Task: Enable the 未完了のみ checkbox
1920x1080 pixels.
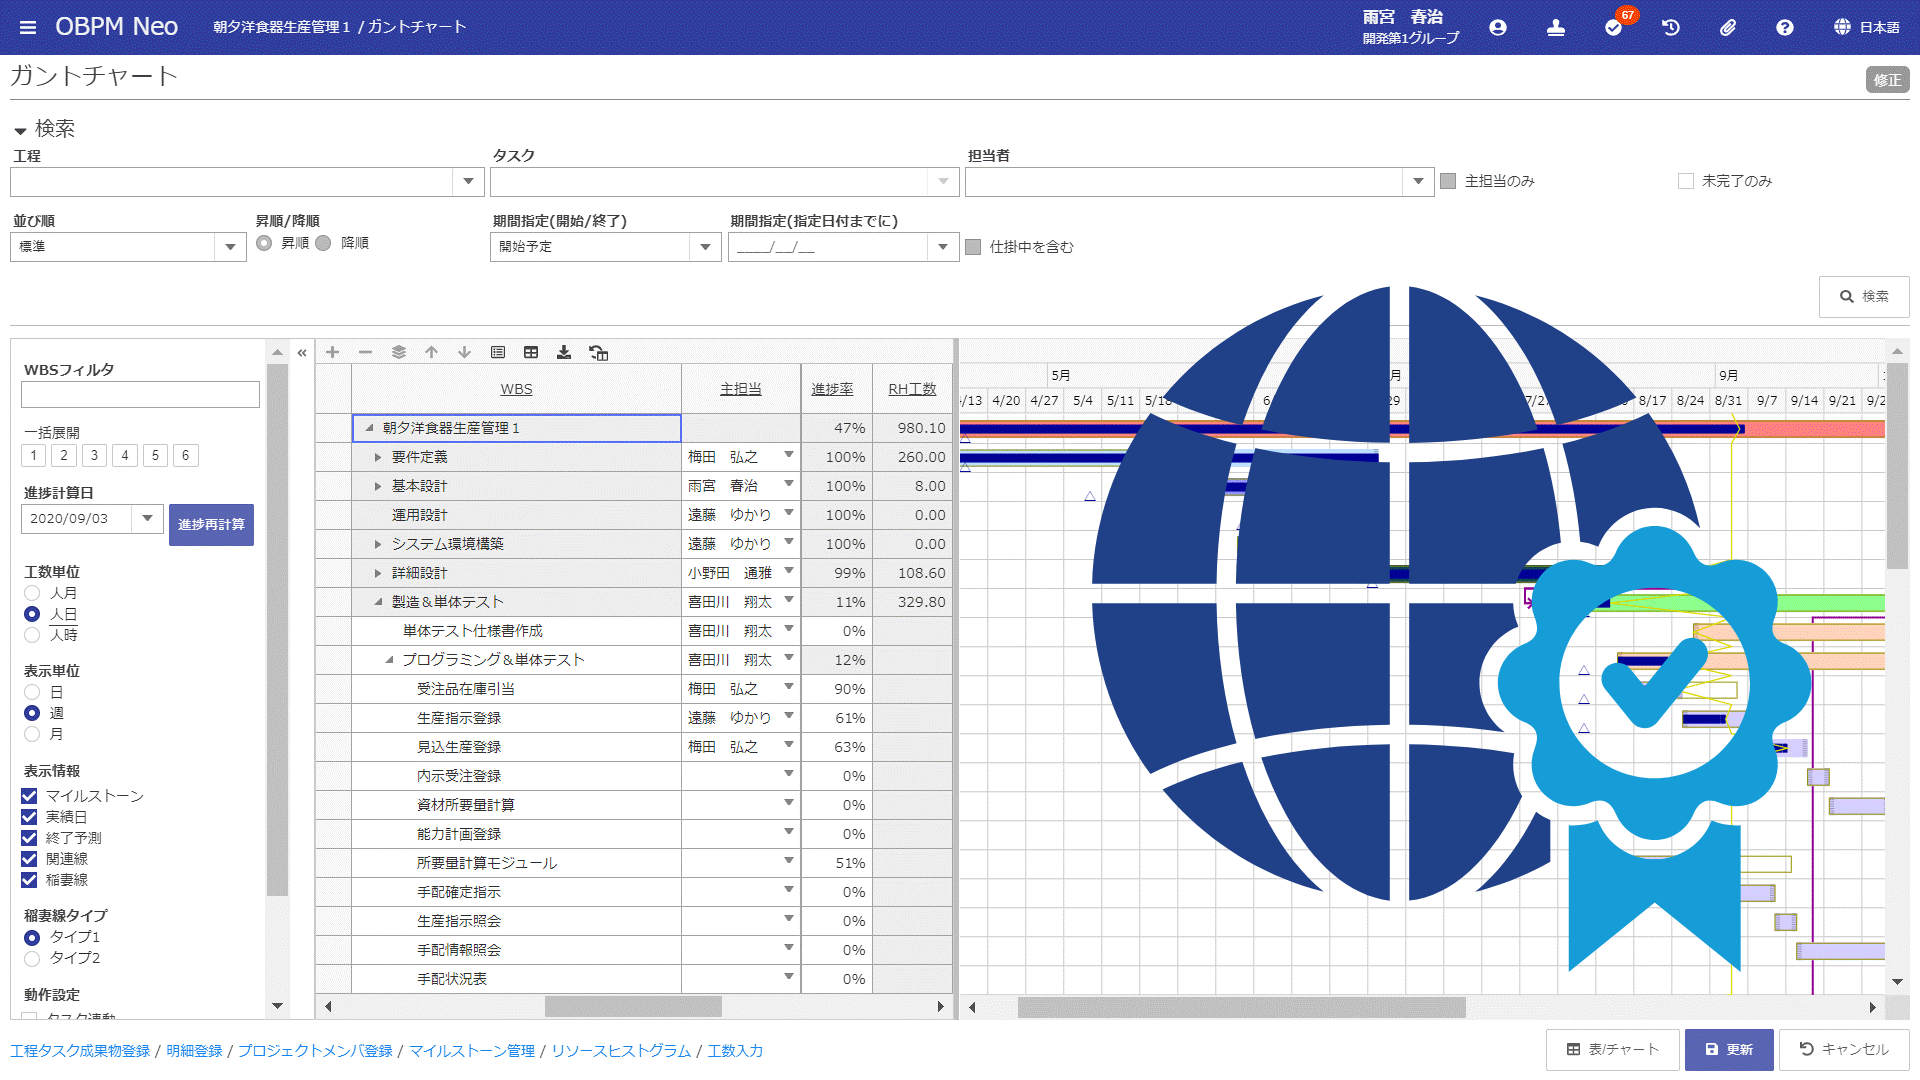Action: click(1686, 181)
